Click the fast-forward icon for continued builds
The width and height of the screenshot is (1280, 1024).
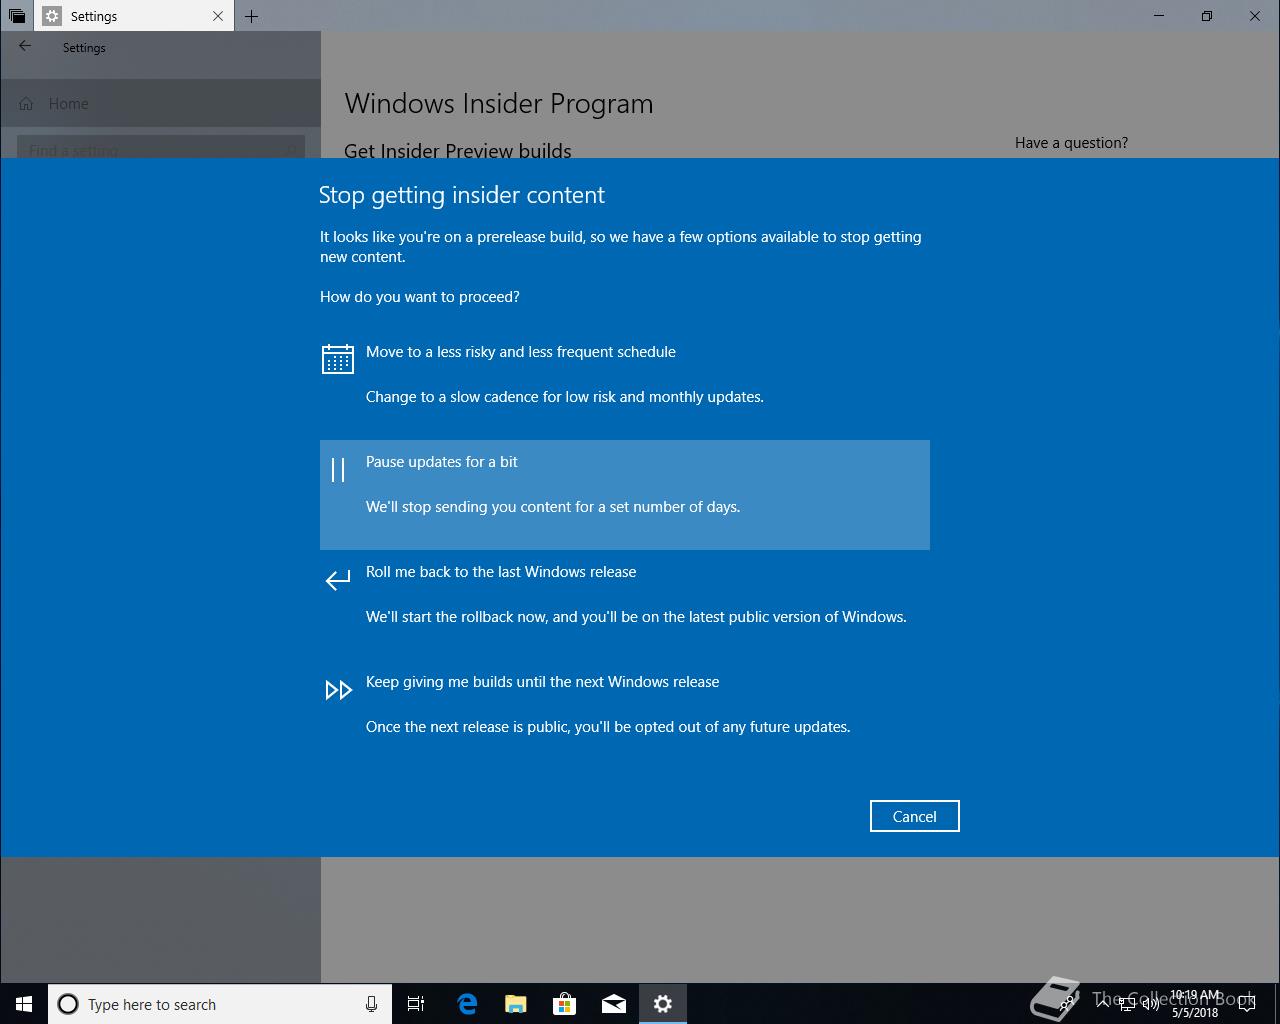[338, 690]
